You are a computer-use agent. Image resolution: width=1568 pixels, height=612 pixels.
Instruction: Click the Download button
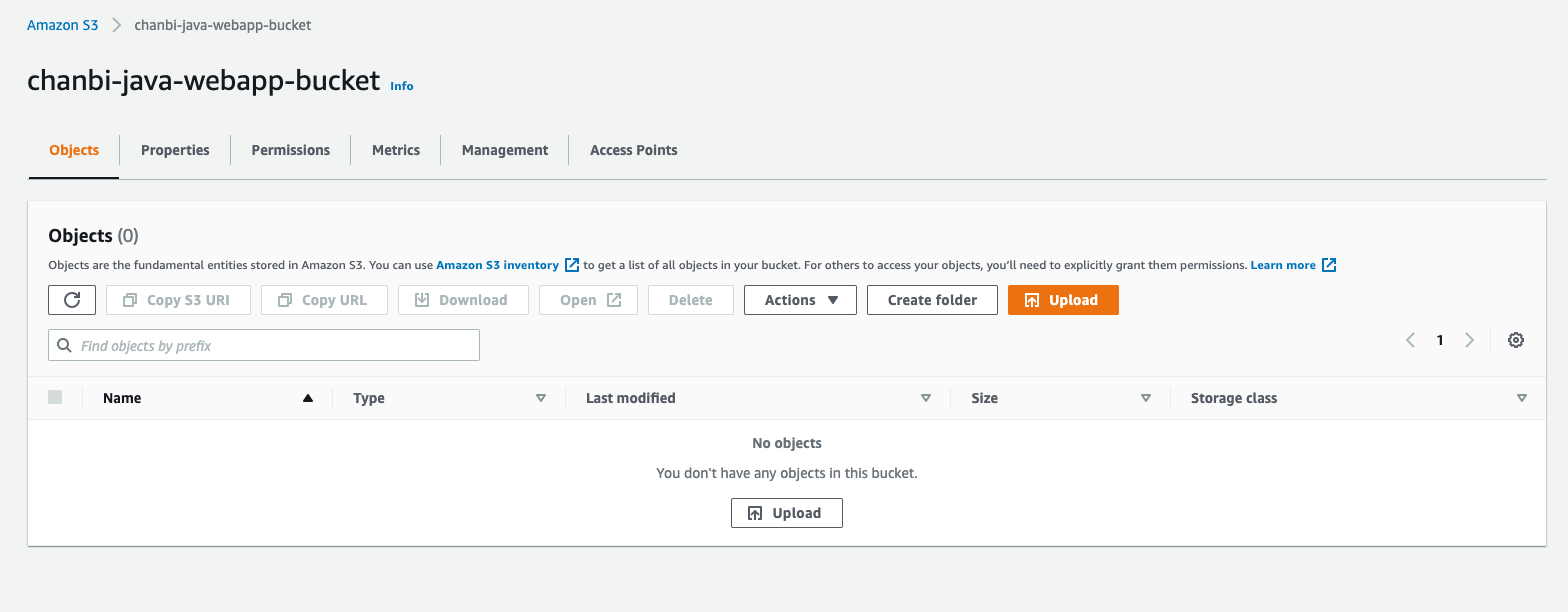(463, 300)
